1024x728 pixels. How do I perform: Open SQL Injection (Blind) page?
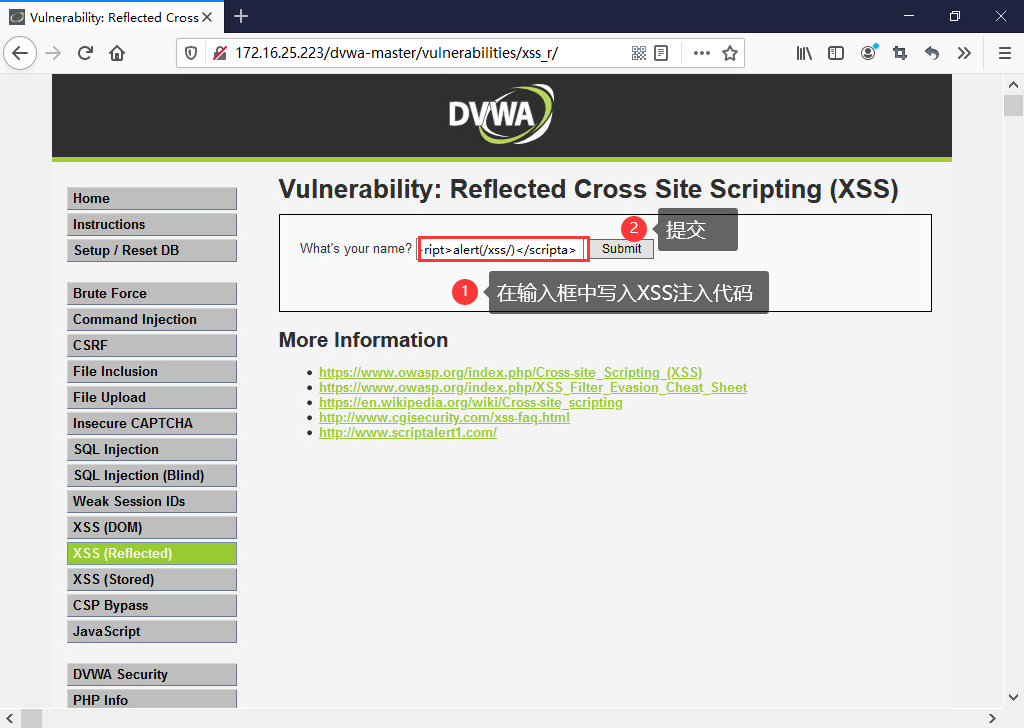pyautogui.click(x=152, y=475)
